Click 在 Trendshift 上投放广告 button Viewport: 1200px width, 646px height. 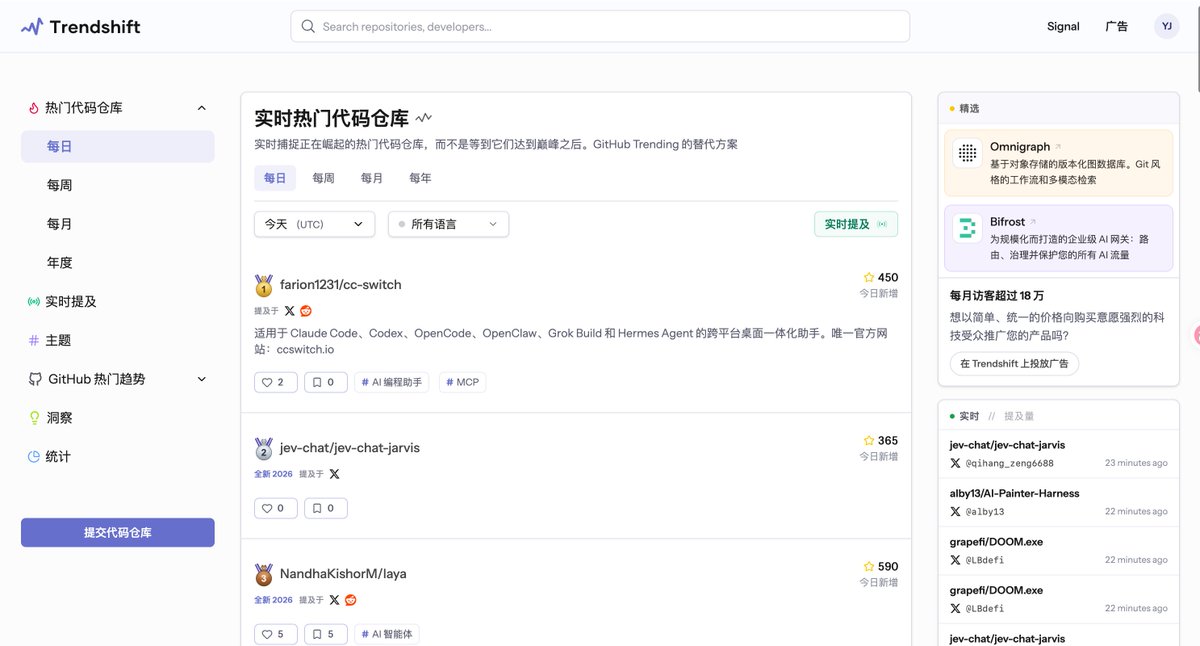1014,364
